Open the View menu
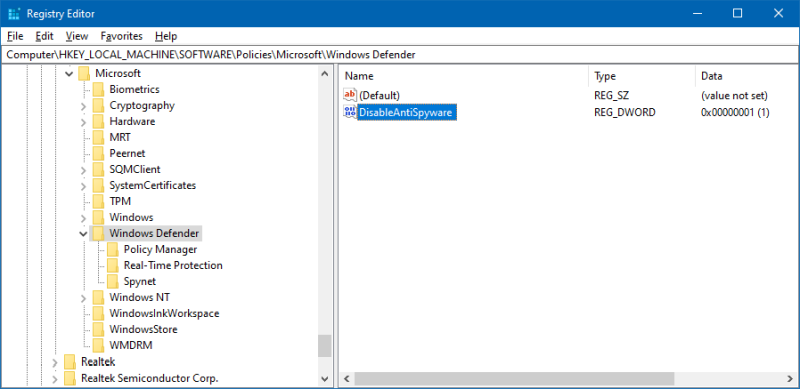The image size is (800, 389). [x=77, y=36]
